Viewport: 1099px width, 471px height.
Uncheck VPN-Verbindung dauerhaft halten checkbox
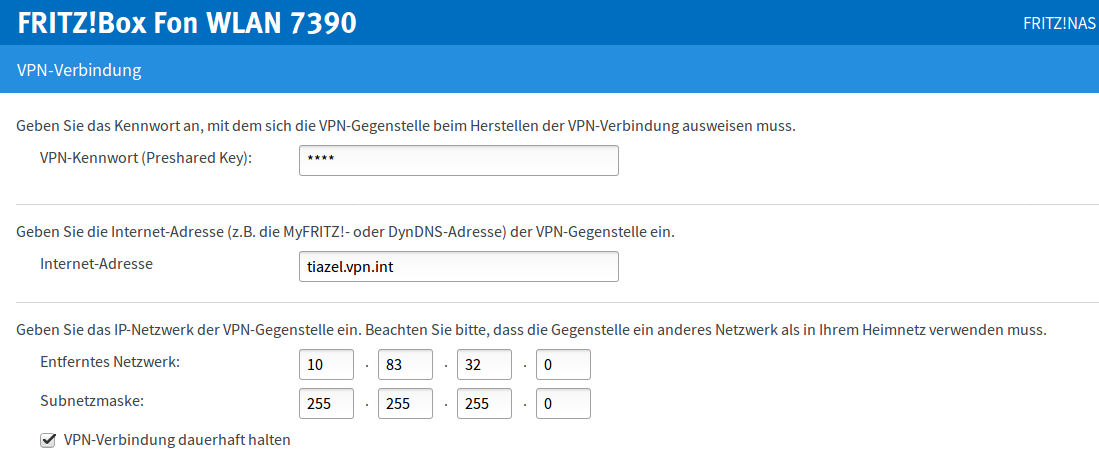click(x=47, y=440)
